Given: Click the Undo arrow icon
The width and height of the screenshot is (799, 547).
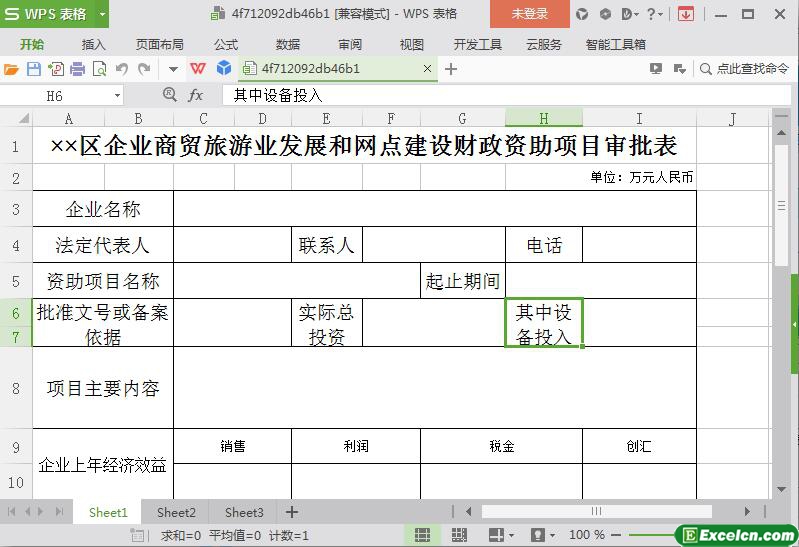Looking at the screenshot, I should 122,69.
